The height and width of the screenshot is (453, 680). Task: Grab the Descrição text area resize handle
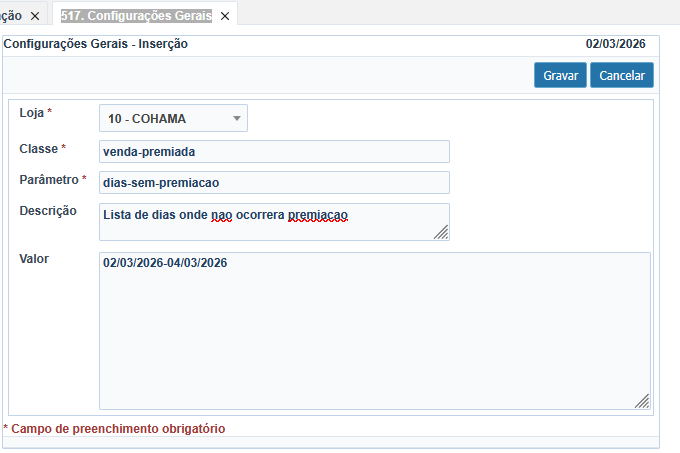pyautogui.click(x=441, y=232)
